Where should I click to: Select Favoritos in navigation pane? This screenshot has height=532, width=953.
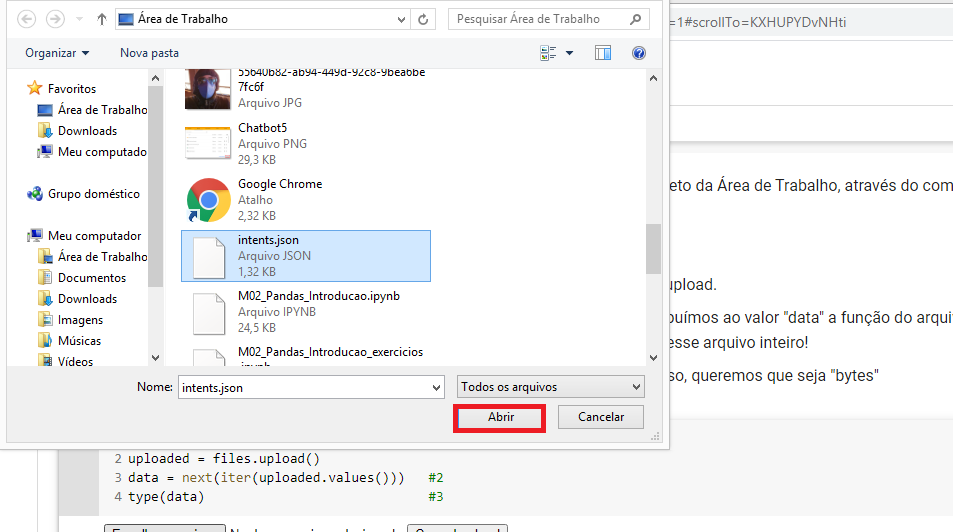click(62, 88)
